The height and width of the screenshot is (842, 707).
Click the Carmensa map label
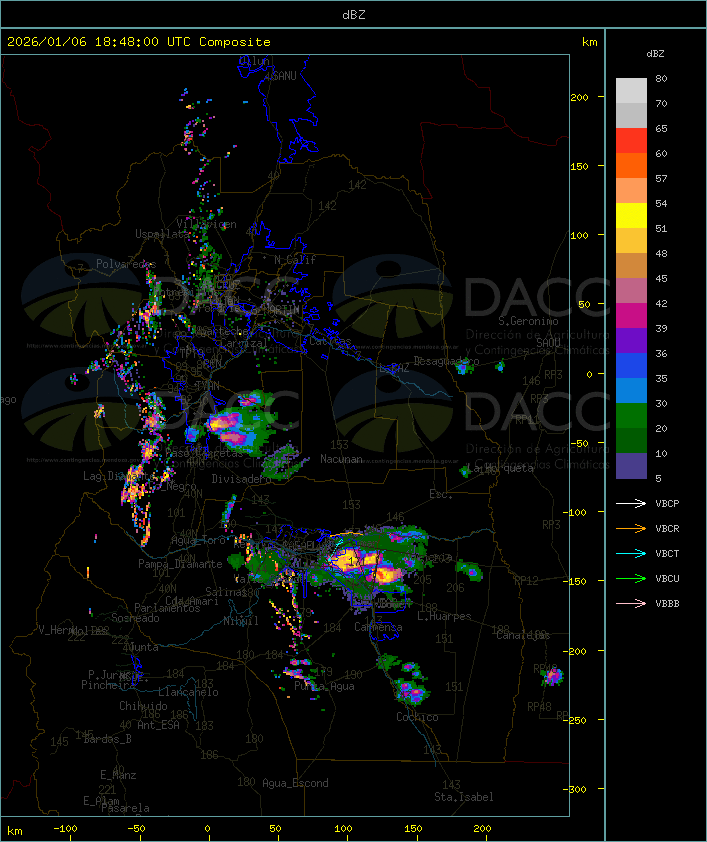tap(378, 627)
